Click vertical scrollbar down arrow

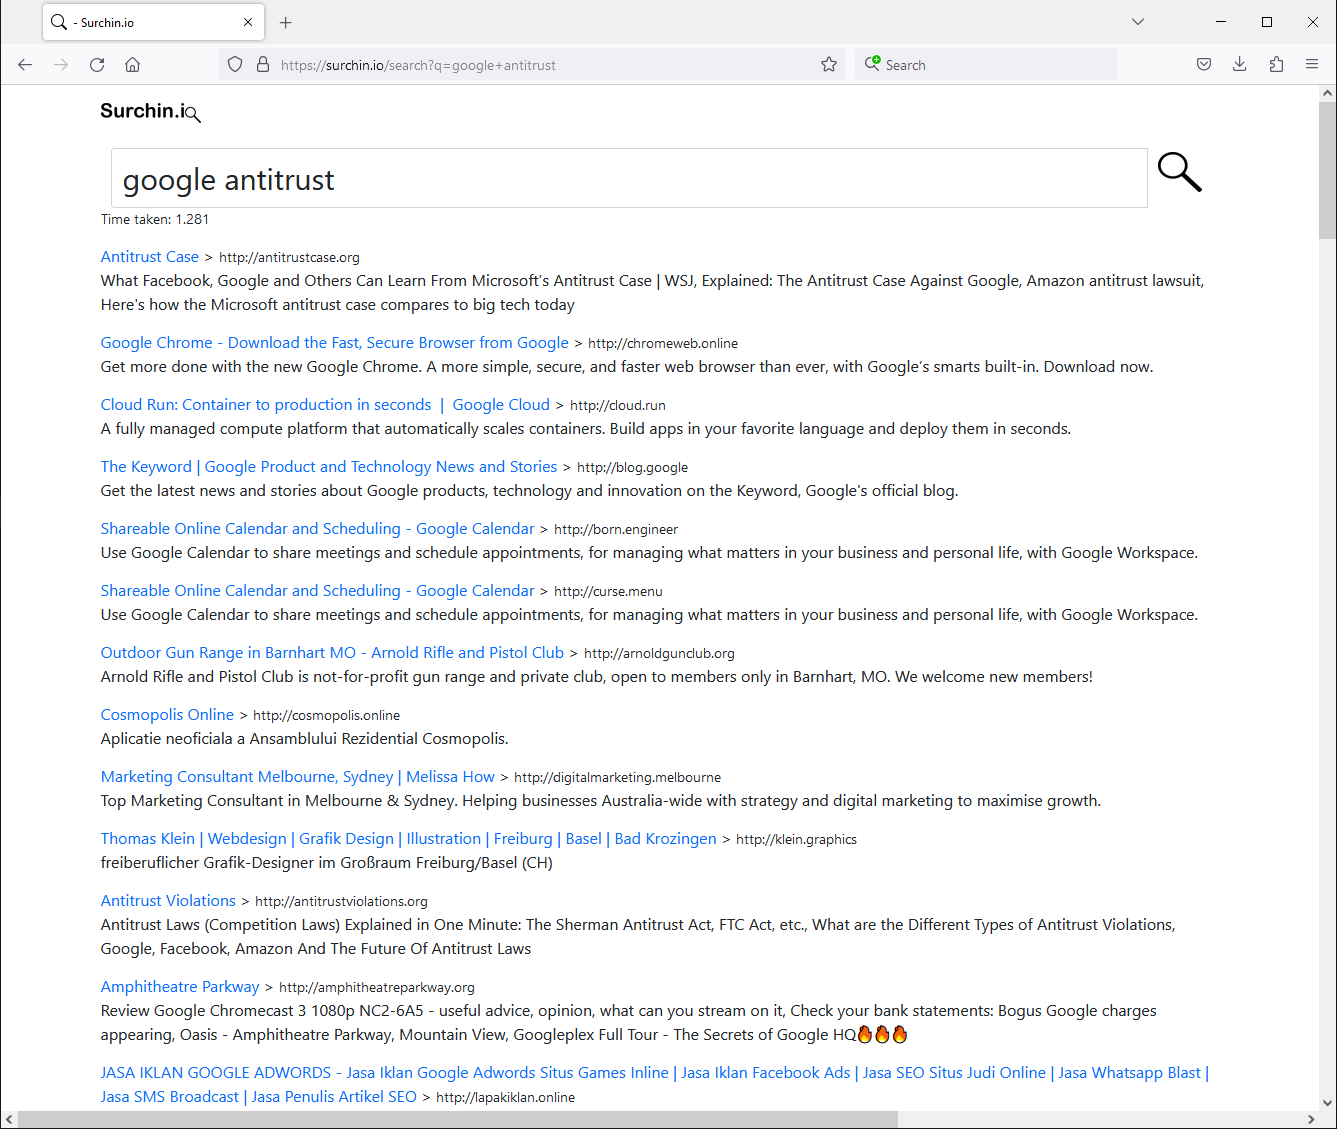(x=1327, y=1102)
